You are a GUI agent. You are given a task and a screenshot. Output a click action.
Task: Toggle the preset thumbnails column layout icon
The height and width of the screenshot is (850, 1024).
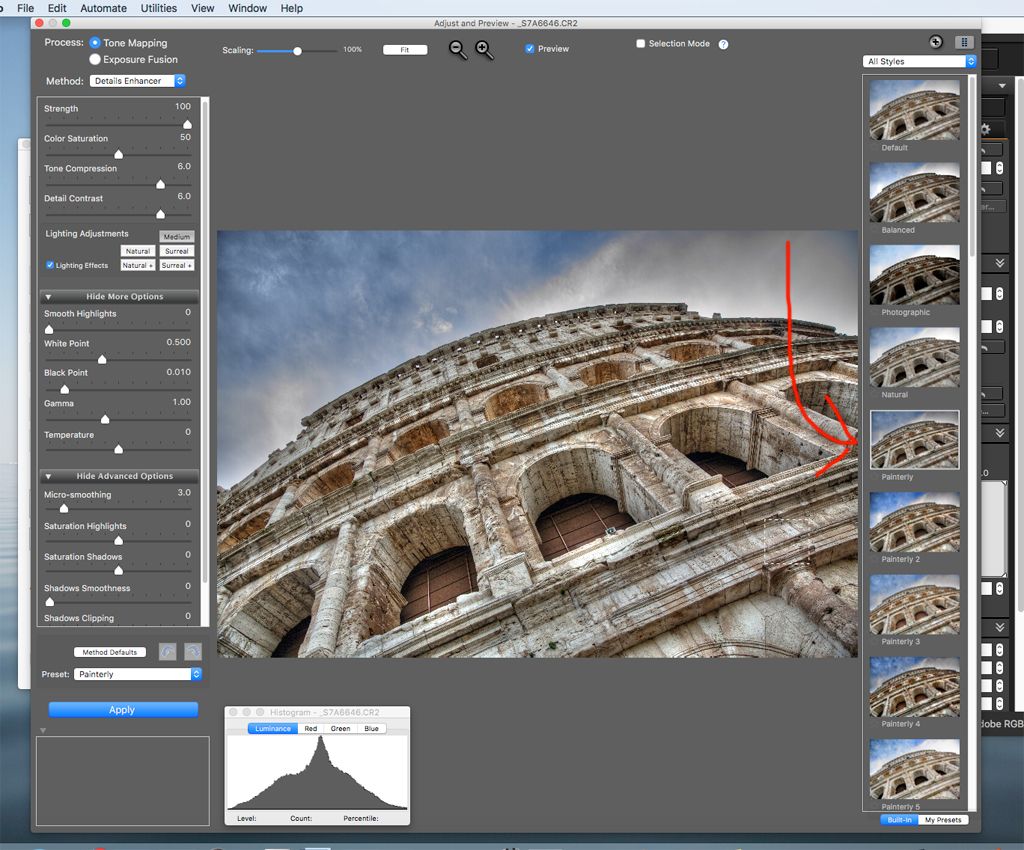pyautogui.click(x=964, y=42)
